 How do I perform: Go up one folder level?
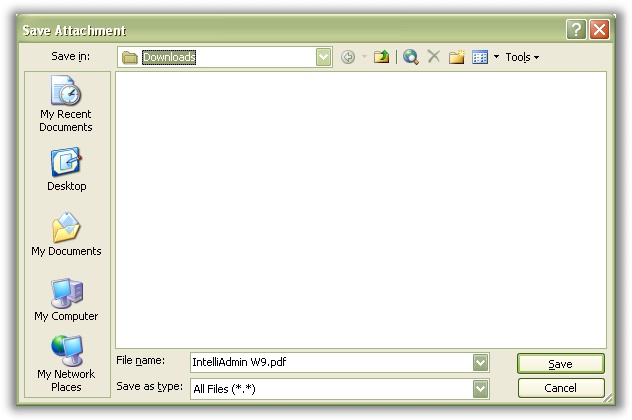[381, 57]
